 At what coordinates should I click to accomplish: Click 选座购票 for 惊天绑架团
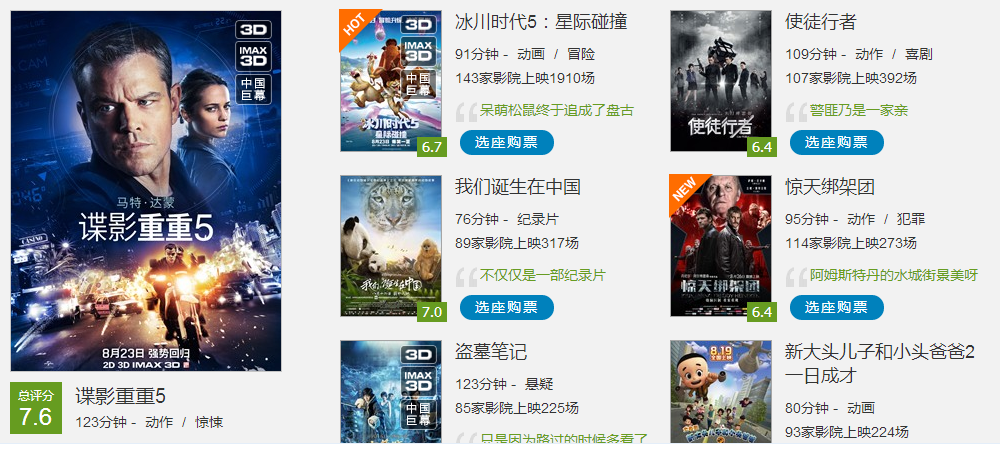pos(836,308)
